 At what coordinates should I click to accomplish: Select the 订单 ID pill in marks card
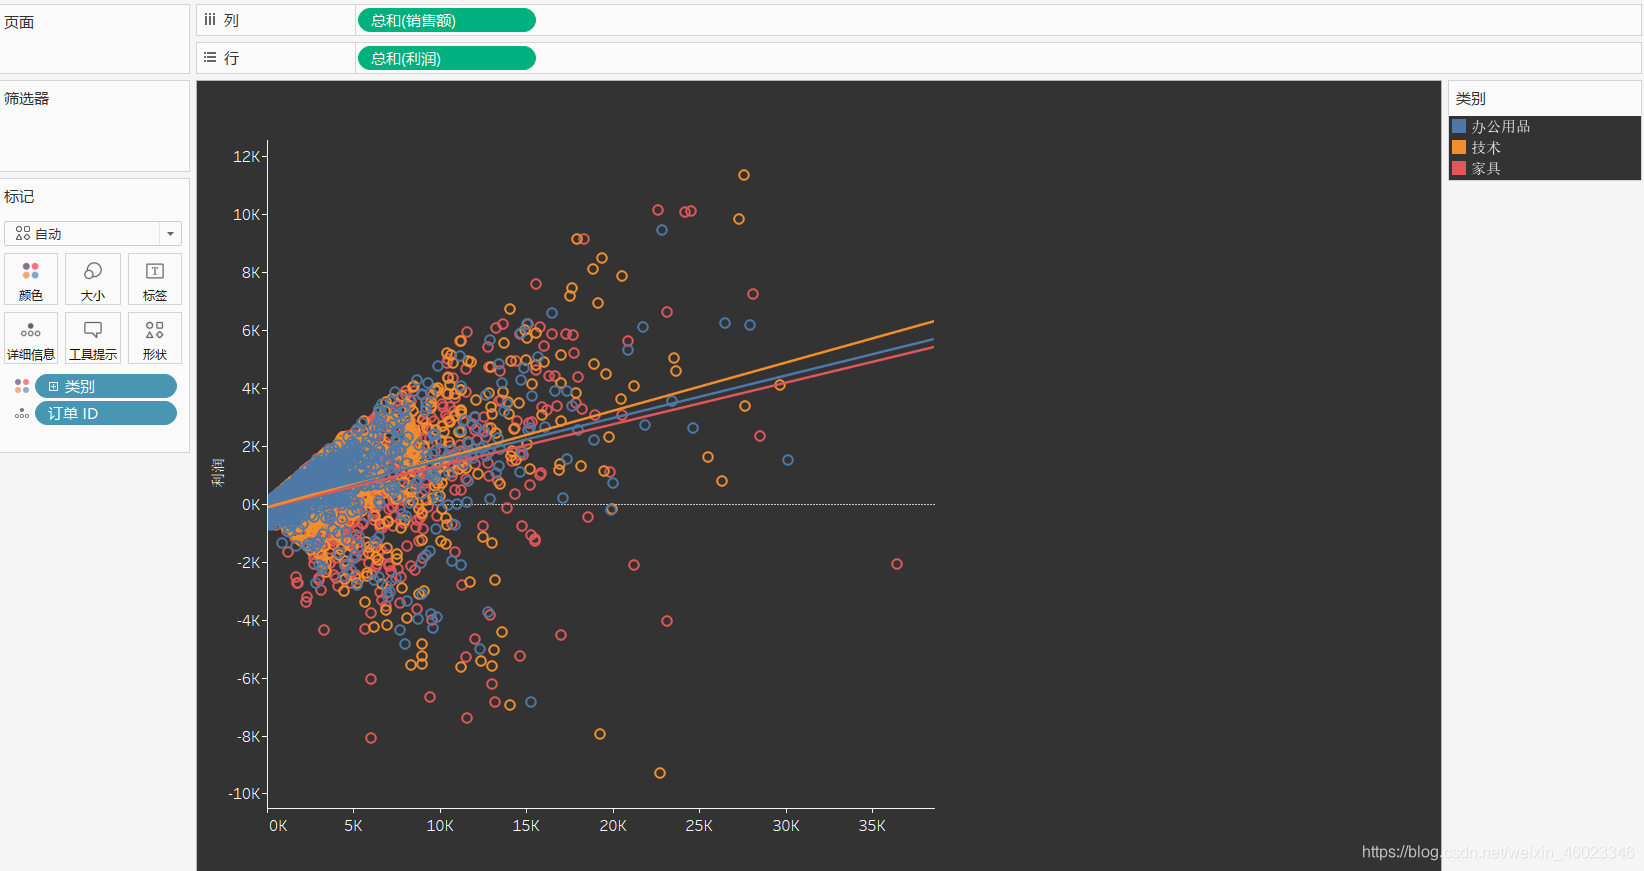tap(106, 413)
